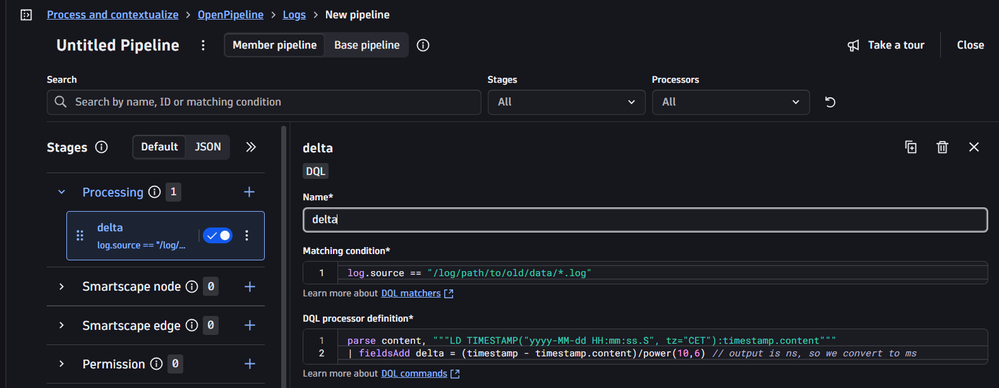Image resolution: width=999 pixels, height=388 pixels.
Task: Click the Take a tour megaphone icon
Action: click(x=854, y=45)
